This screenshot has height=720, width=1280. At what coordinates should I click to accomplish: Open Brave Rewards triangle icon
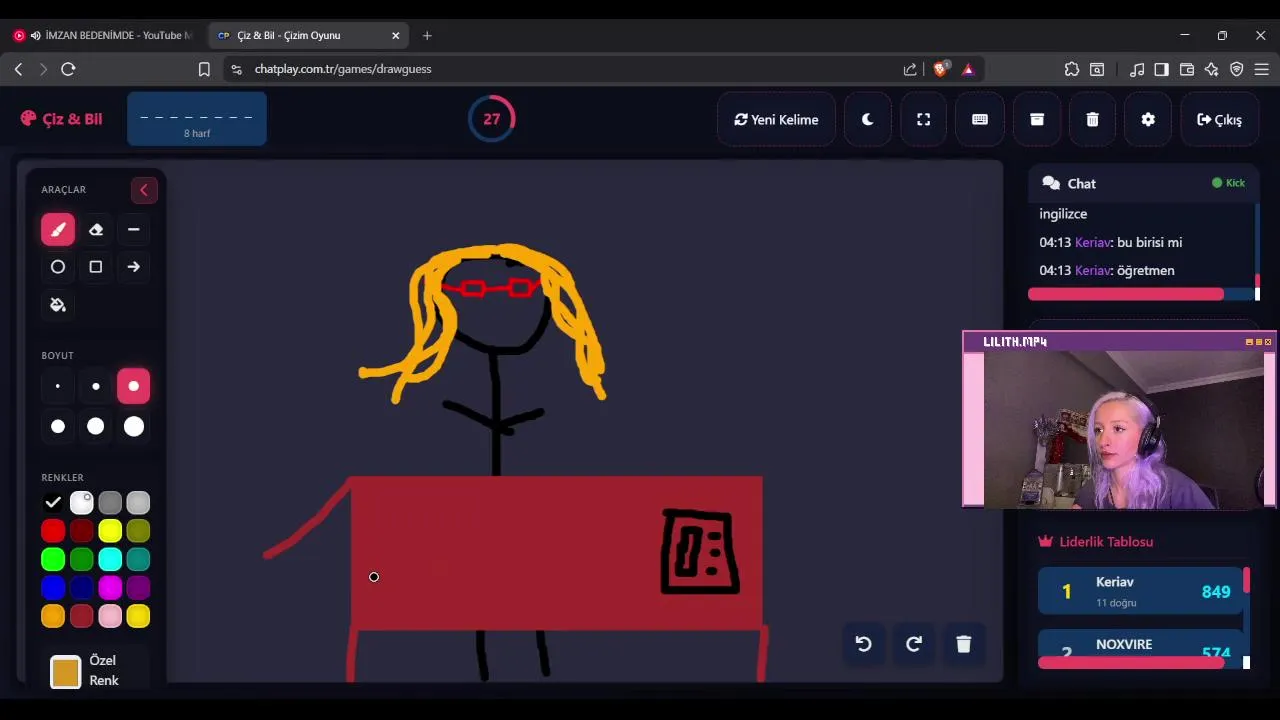pyautogui.click(x=968, y=69)
